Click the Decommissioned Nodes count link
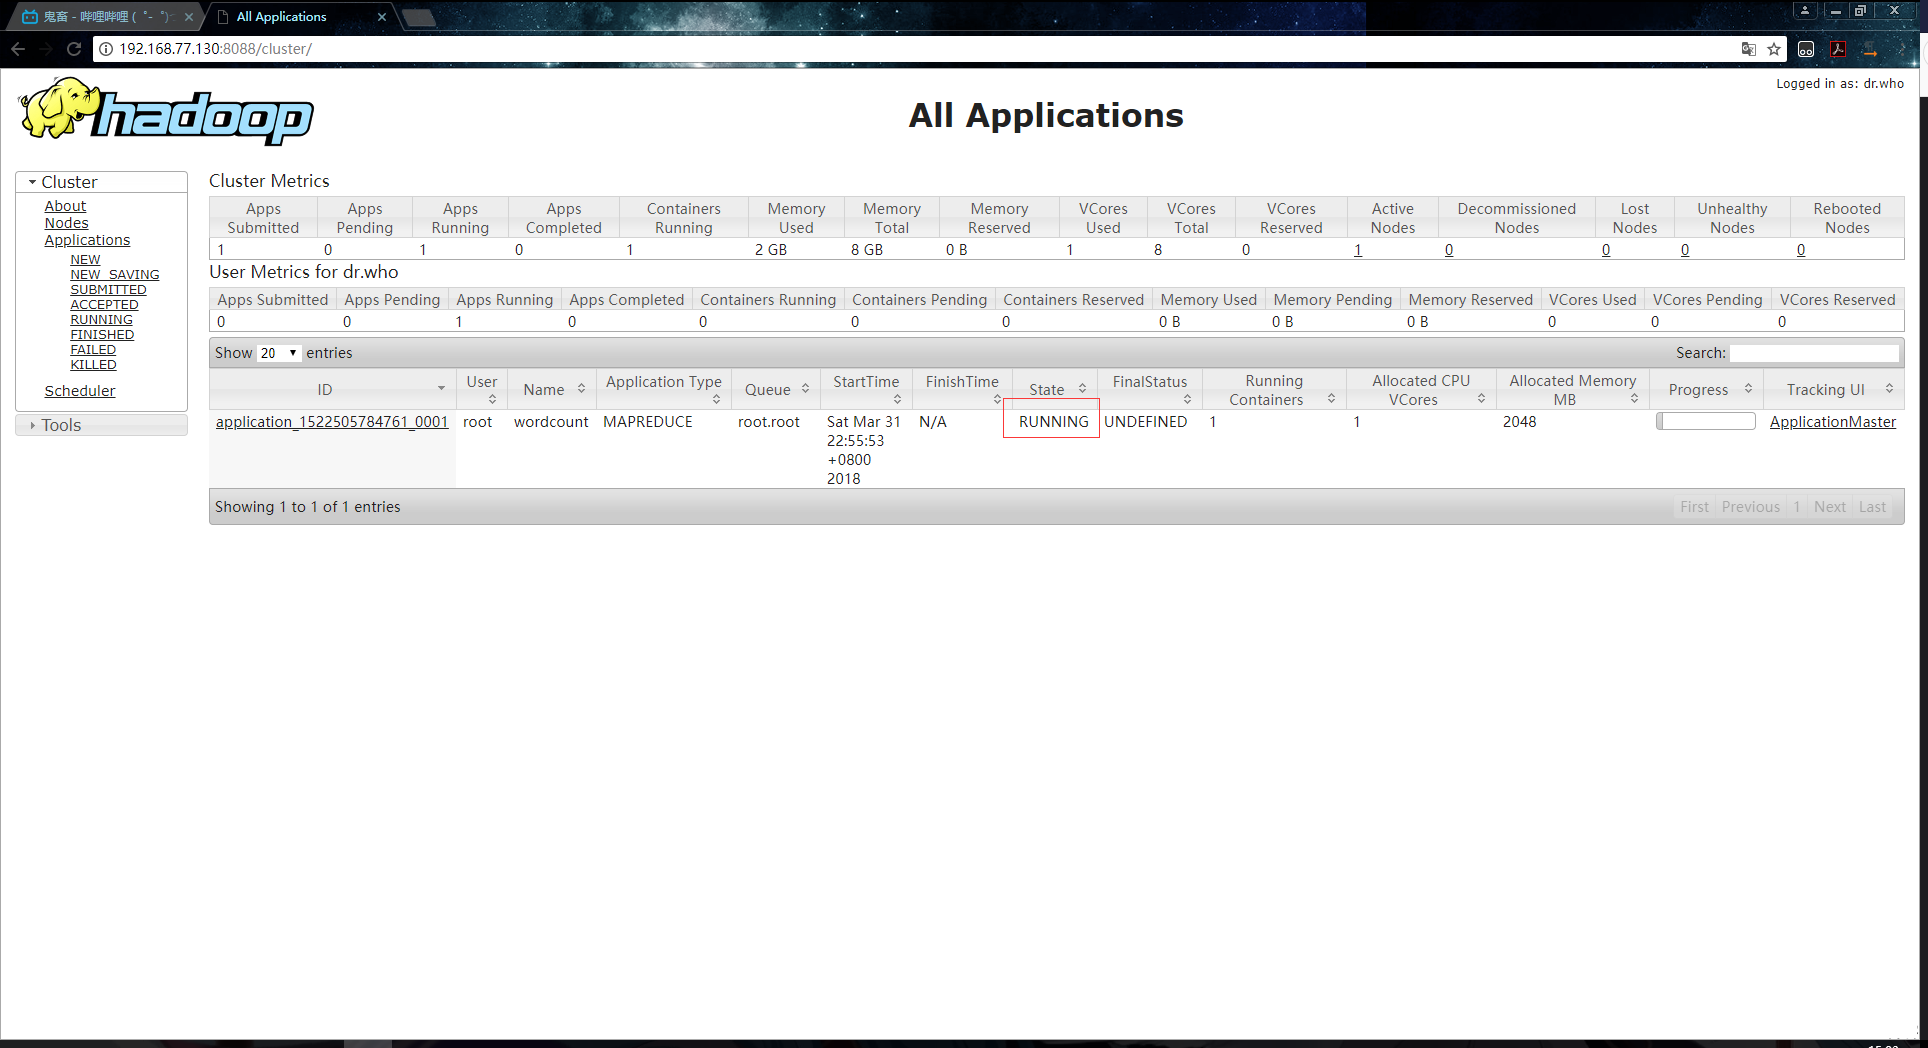 pos(1449,250)
